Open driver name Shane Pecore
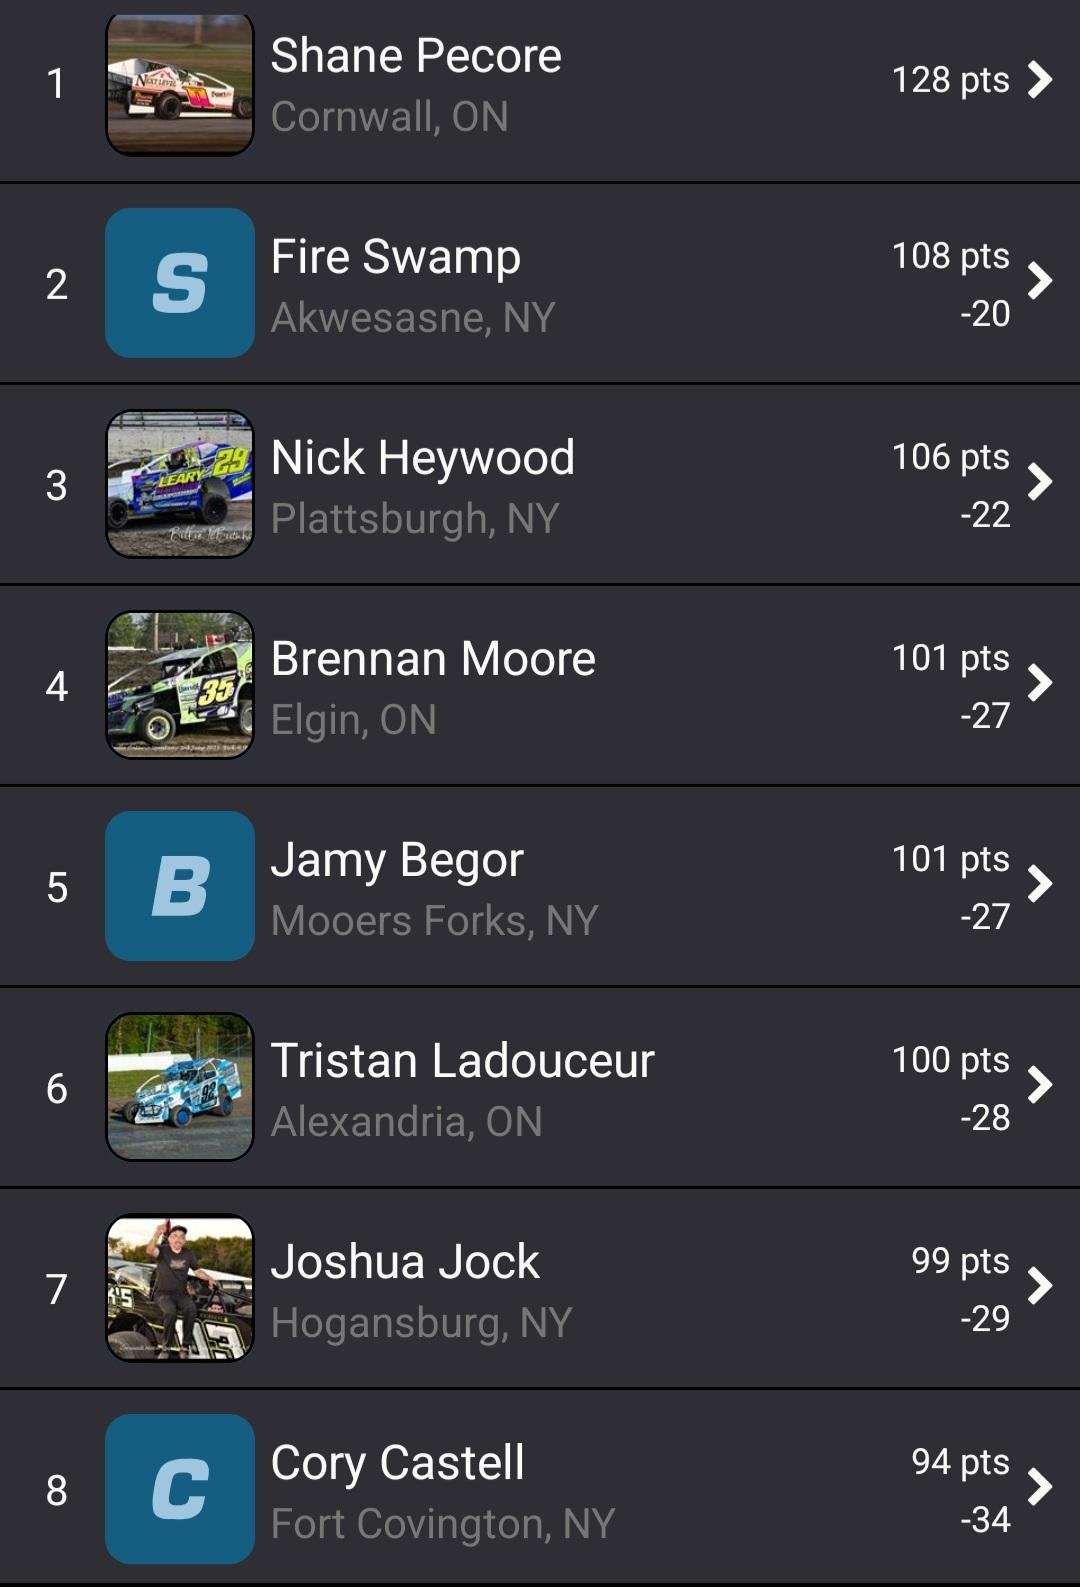Screen dimensions: 1080x1587 (x=416, y=56)
